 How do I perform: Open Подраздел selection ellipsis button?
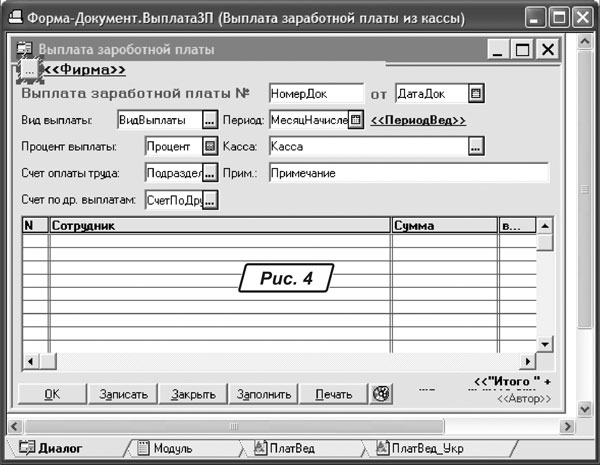pos(209,173)
